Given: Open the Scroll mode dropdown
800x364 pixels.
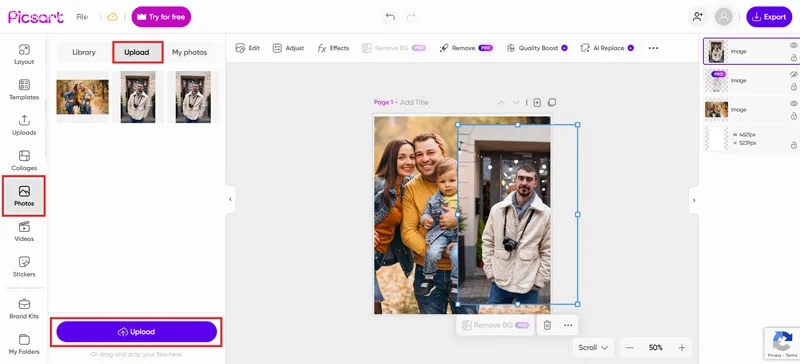Looking at the screenshot, I should coord(593,348).
